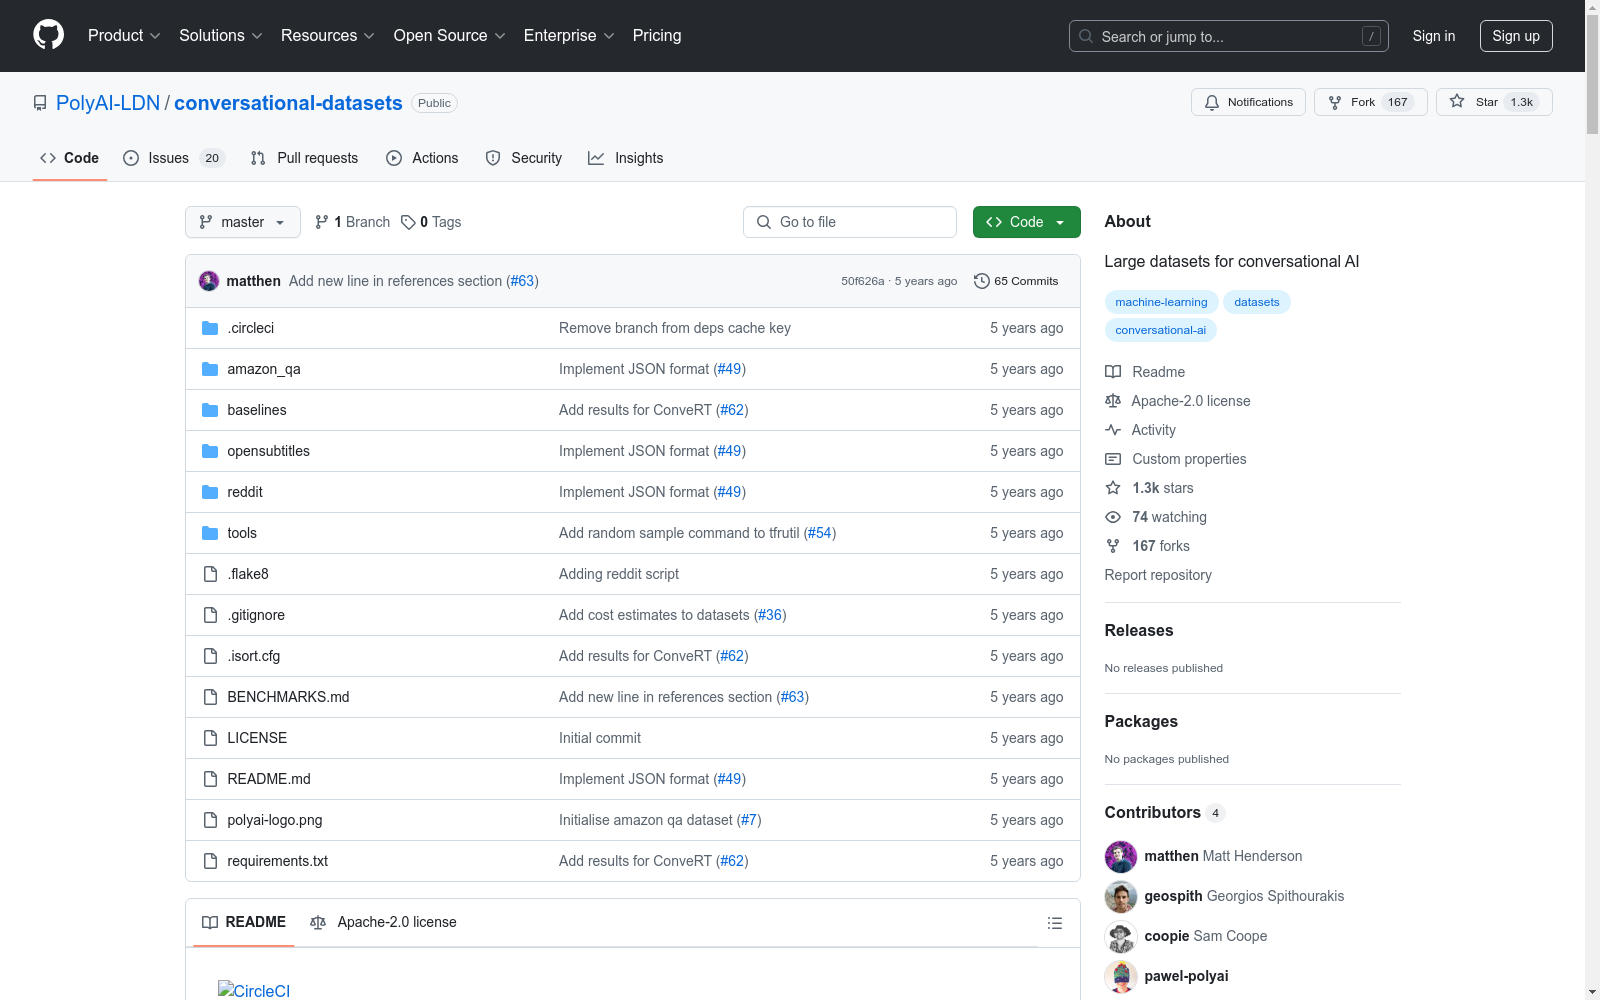Open the Custom properties link
Image resolution: width=1600 pixels, height=1000 pixels.
pyautogui.click(x=1189, y=459)
